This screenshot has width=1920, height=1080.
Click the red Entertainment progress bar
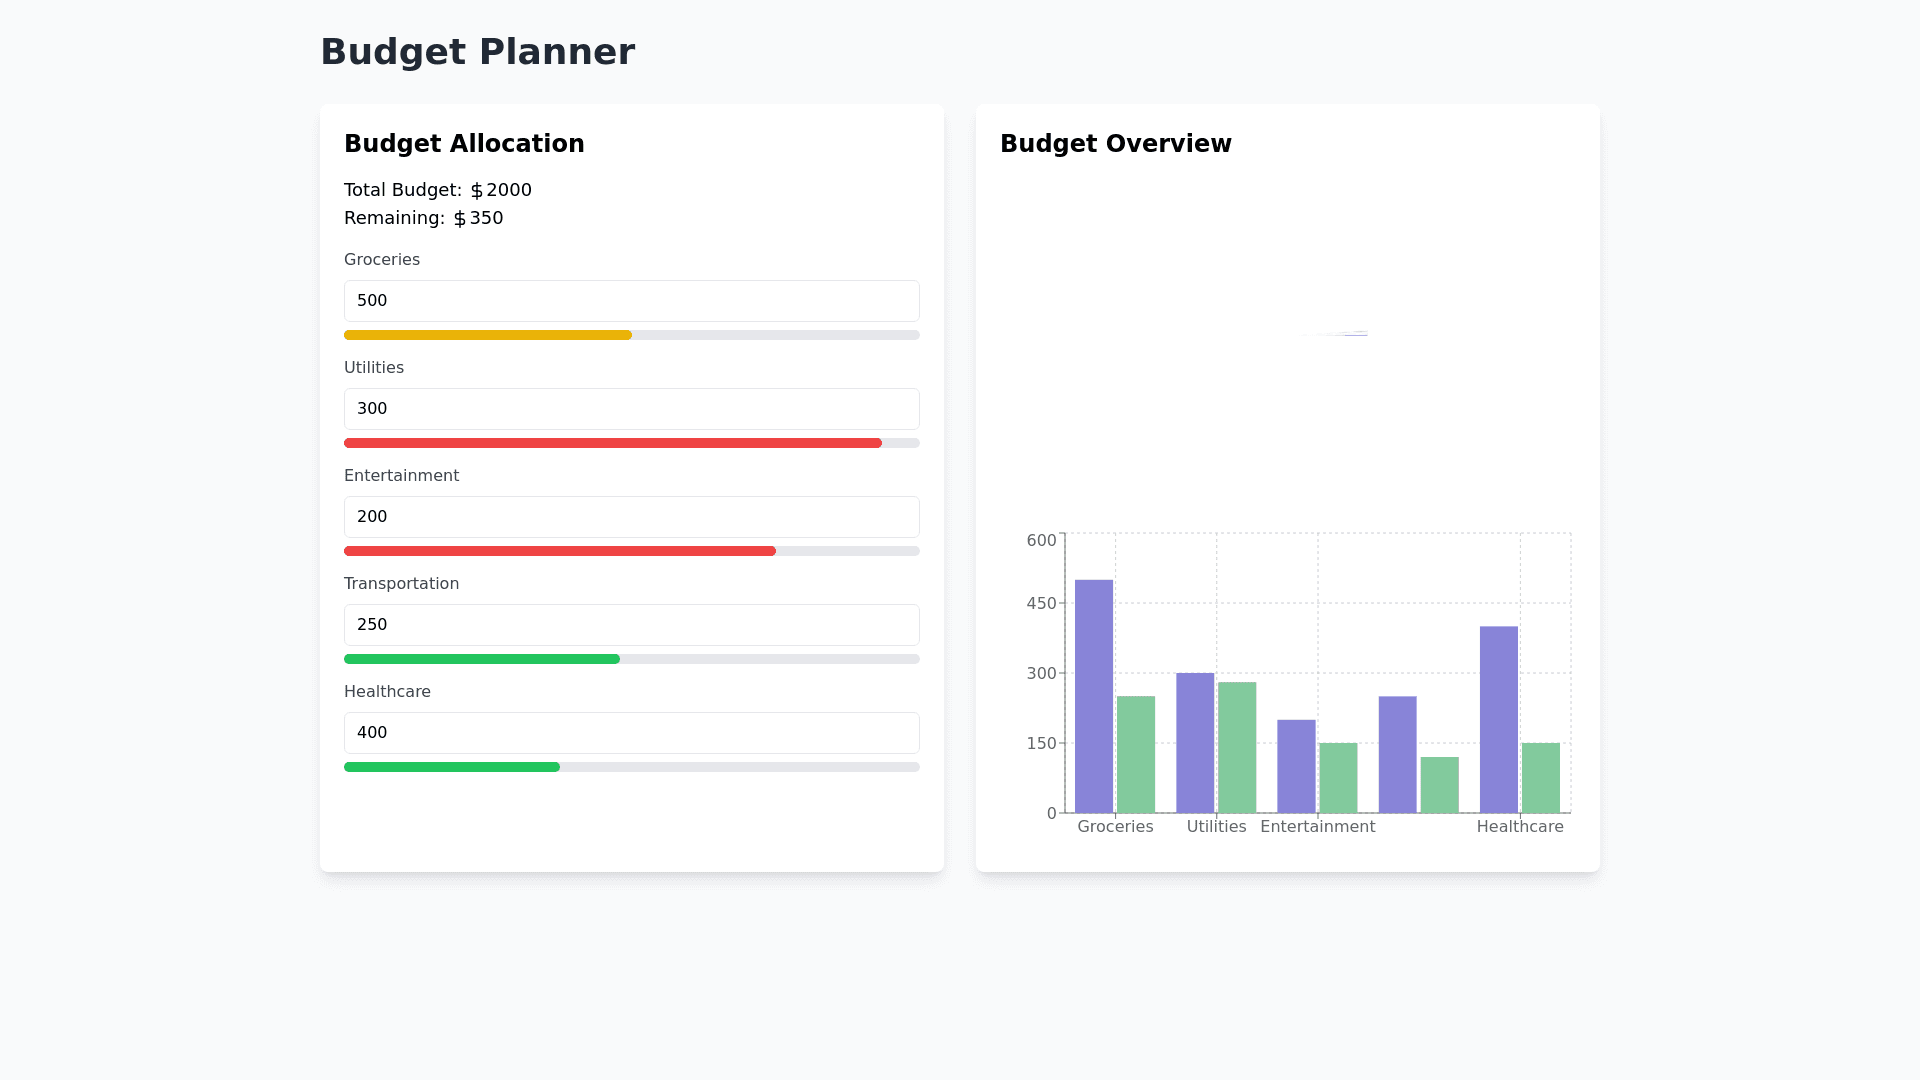tap(560, 551)
